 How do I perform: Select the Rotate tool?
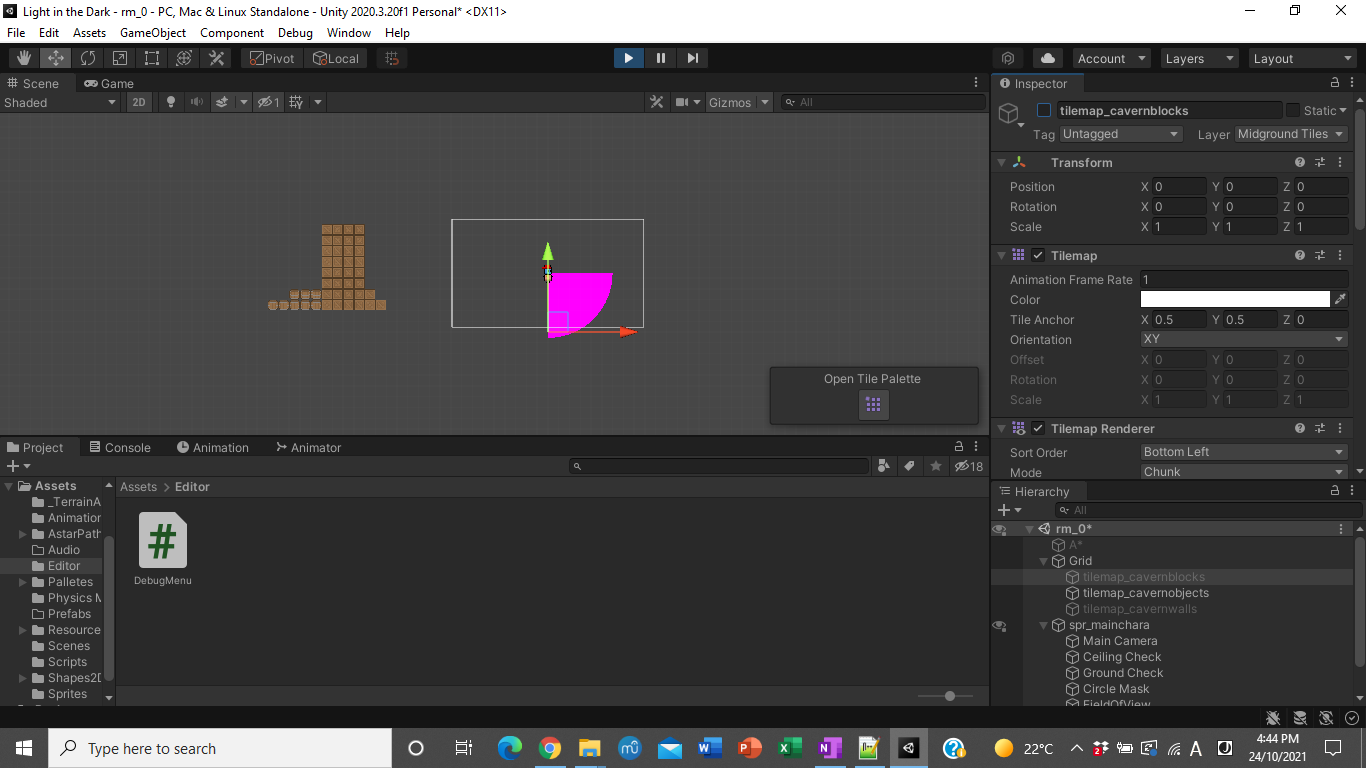[88, 58]
